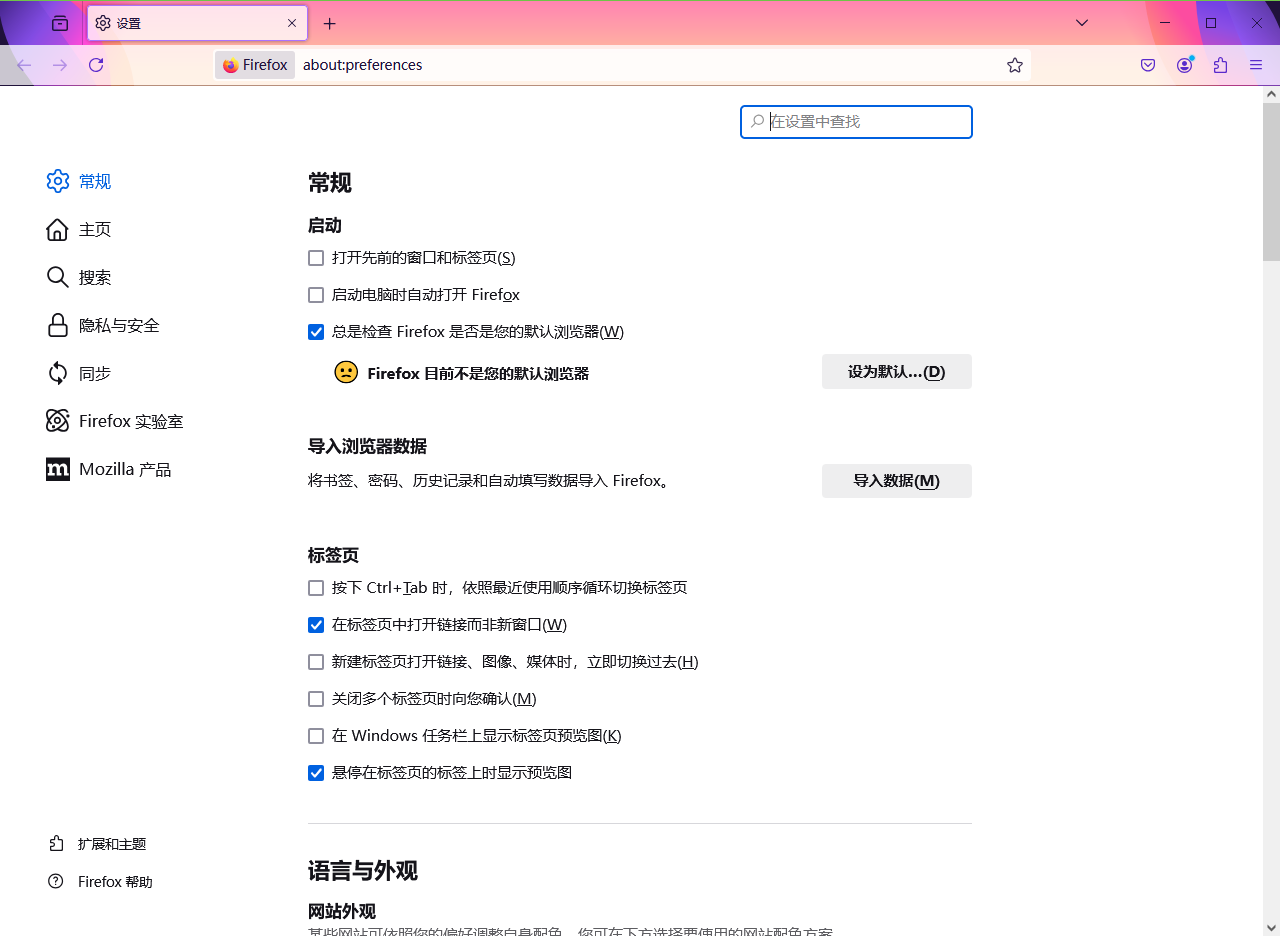Viewport: 1280px width, 936px height.
Task: Open the tab list dropdown arrow
Action: pos(1081,22)
